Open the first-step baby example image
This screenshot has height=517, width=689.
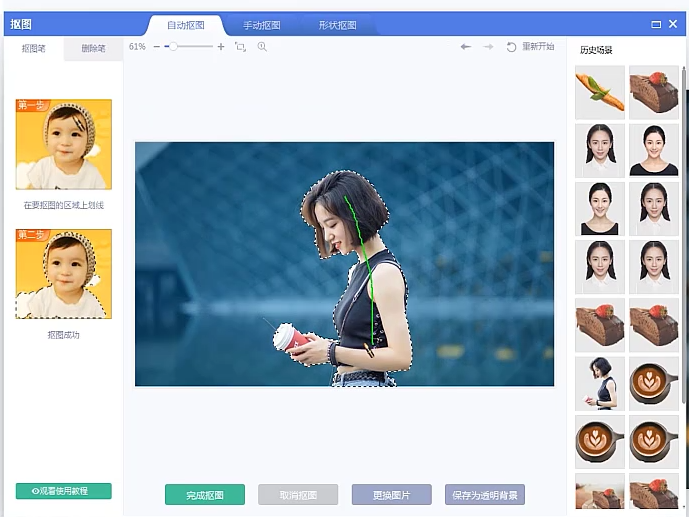tap(64, 145)
